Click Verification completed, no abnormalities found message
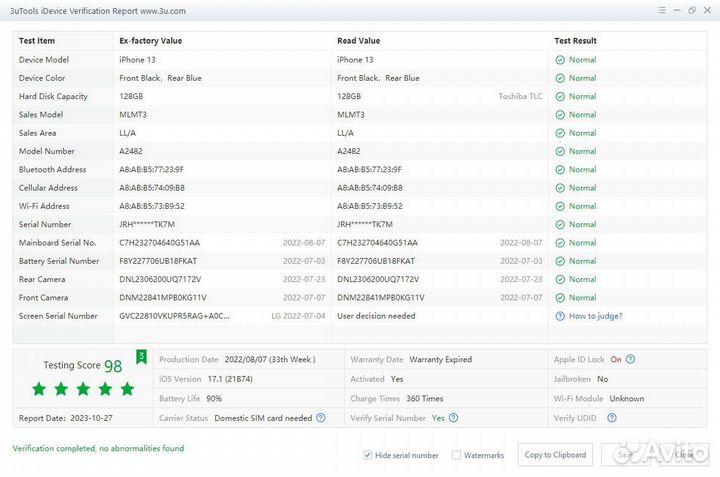The height and width of the screenshot is (477, 720). [98, 448]
